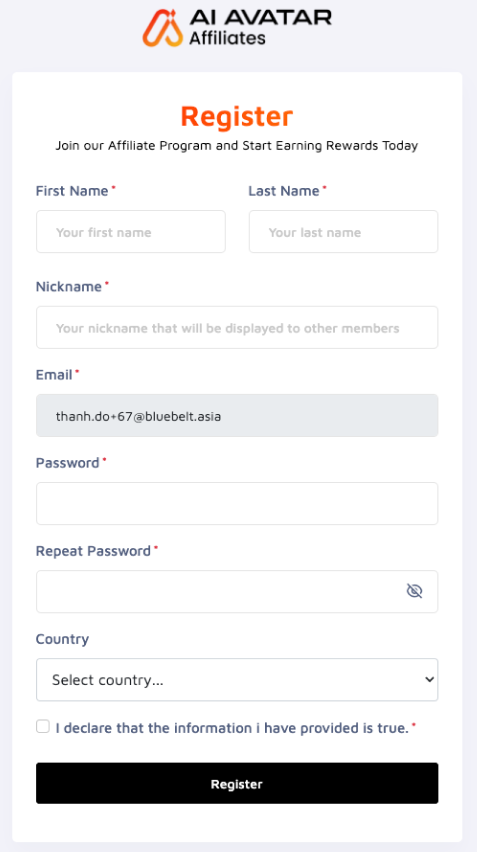The height and width of the screenshot is (852, 477).
Task: Select the prefilled Email field
Action: point(237,415)
